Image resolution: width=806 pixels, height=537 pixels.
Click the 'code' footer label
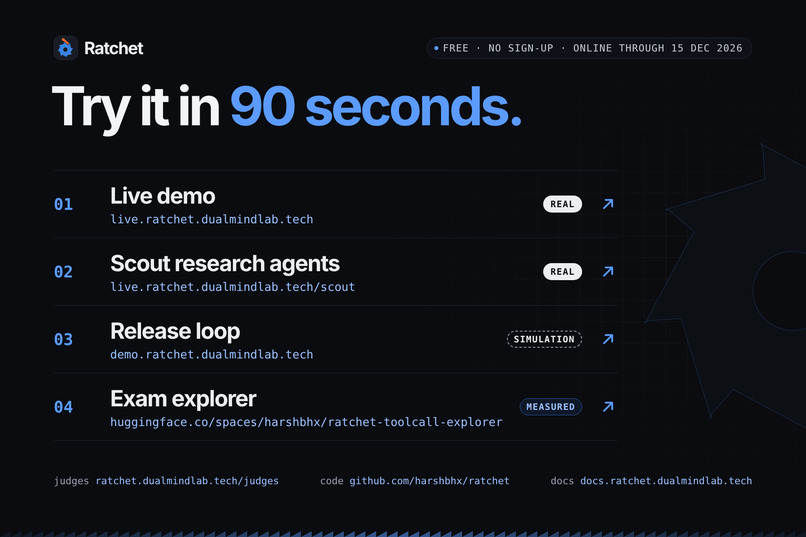(332, 481)
